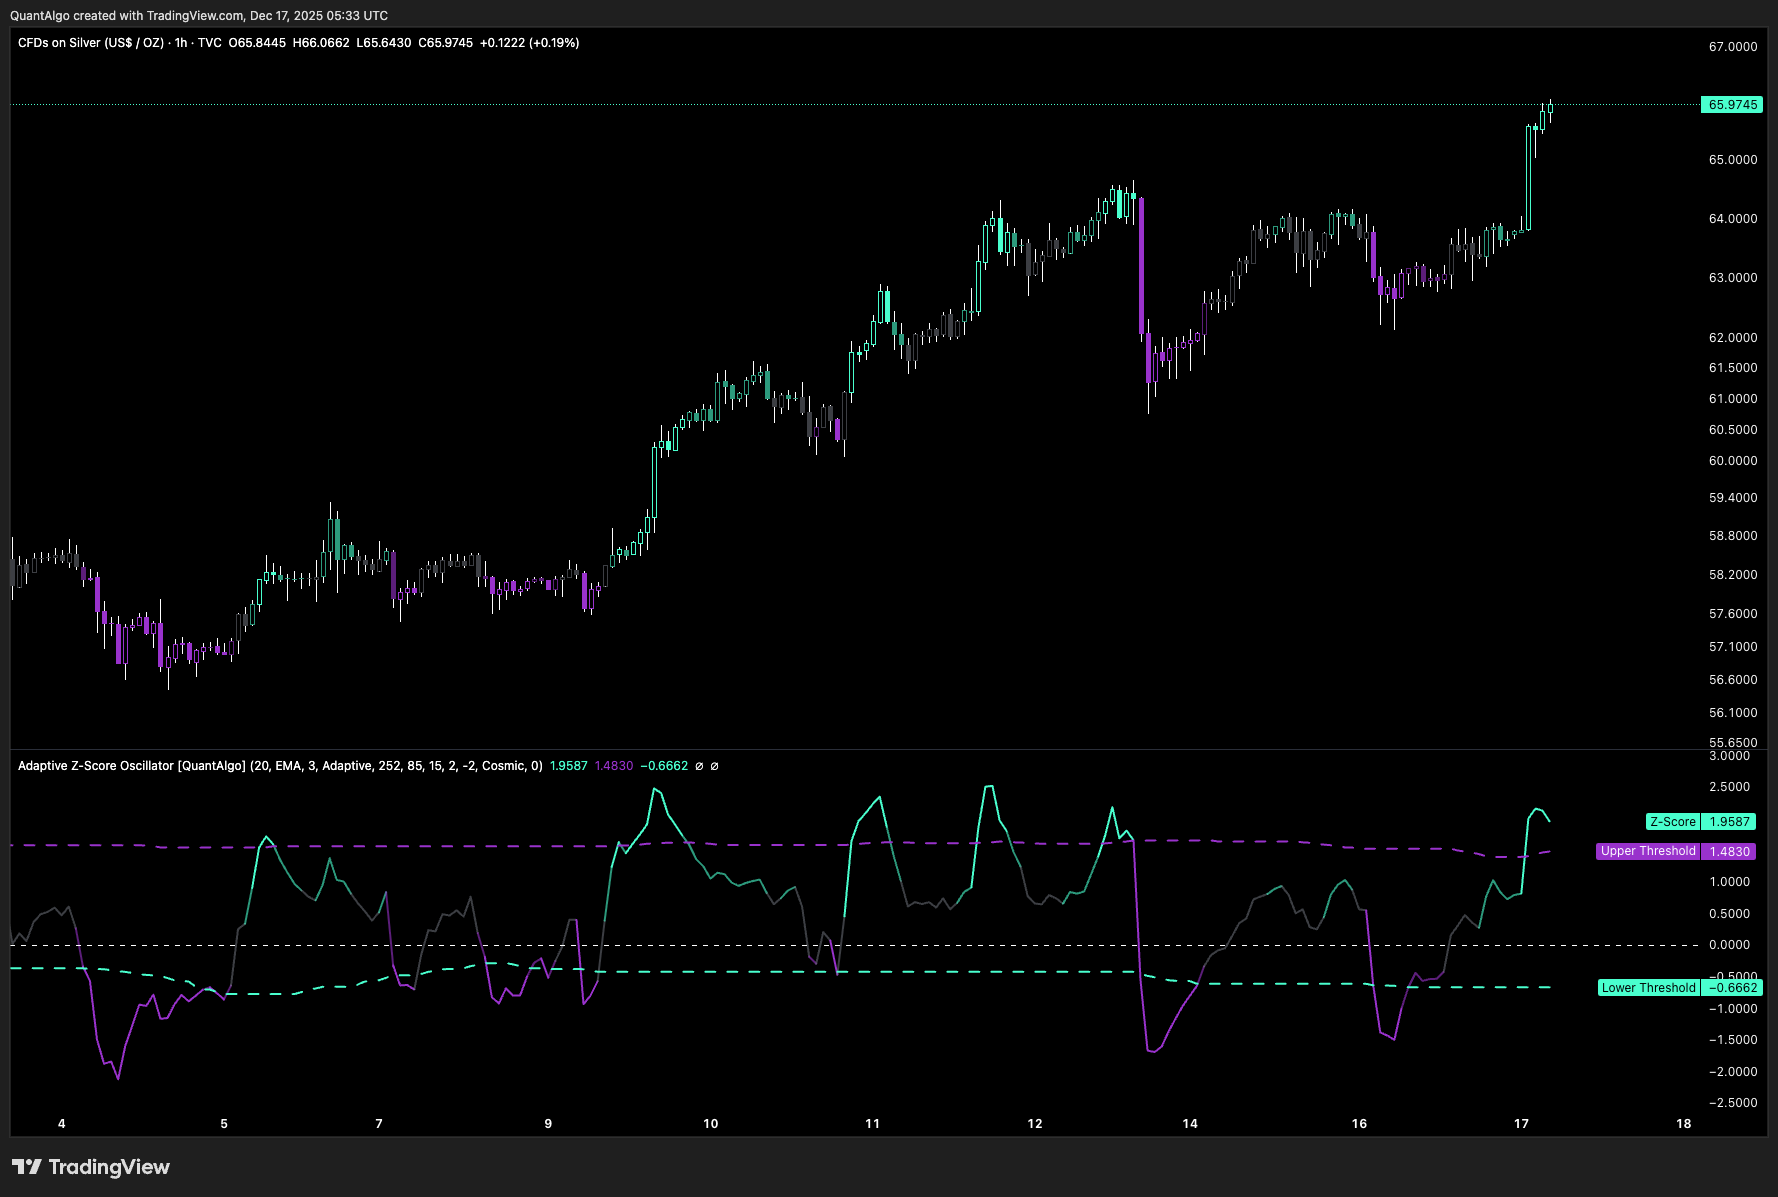Click the green current price tag on the price axis
Viewport: 1778px width, 1197px height.
(1731, 105)
